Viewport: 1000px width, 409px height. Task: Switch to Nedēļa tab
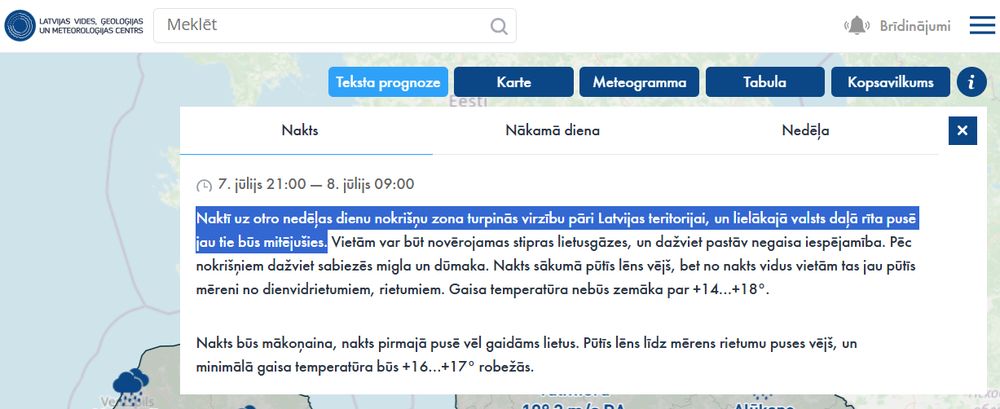pyautogui.click(x=805, y=131)
